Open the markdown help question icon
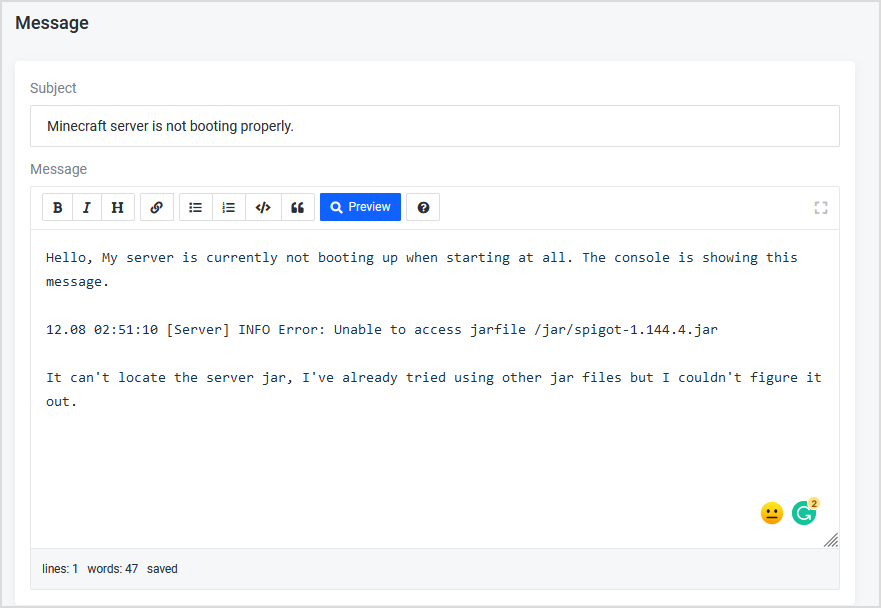881x608 pixels. (x=423, y=207)
